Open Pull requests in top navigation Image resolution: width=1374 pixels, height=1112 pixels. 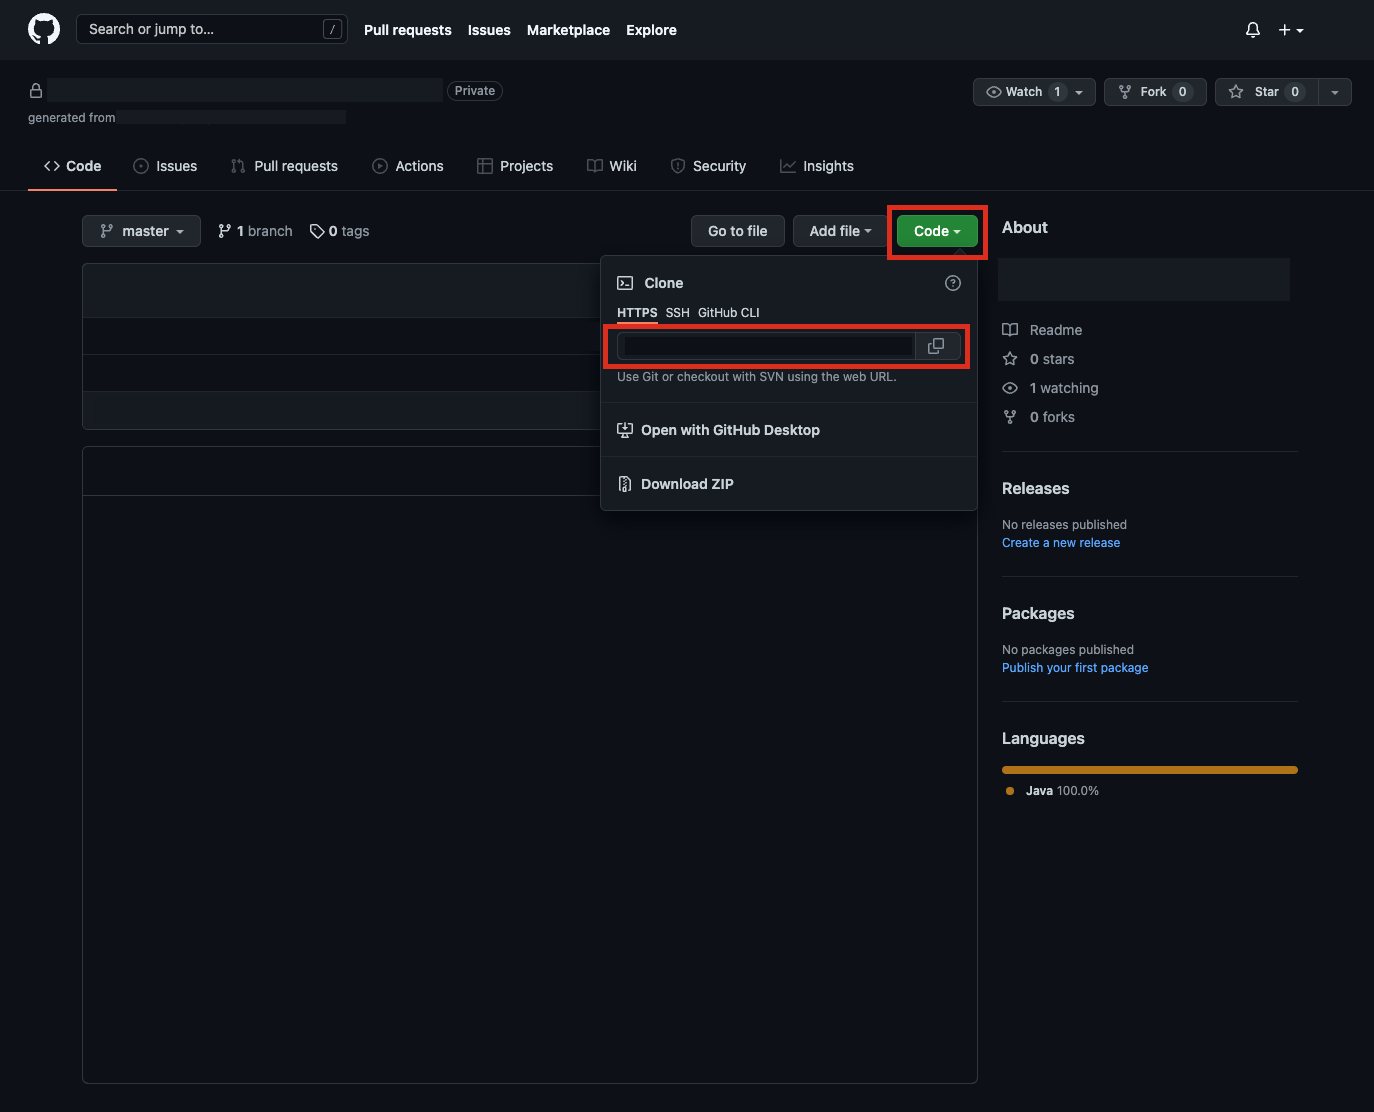pyautogui.click(x=408, y=30)
